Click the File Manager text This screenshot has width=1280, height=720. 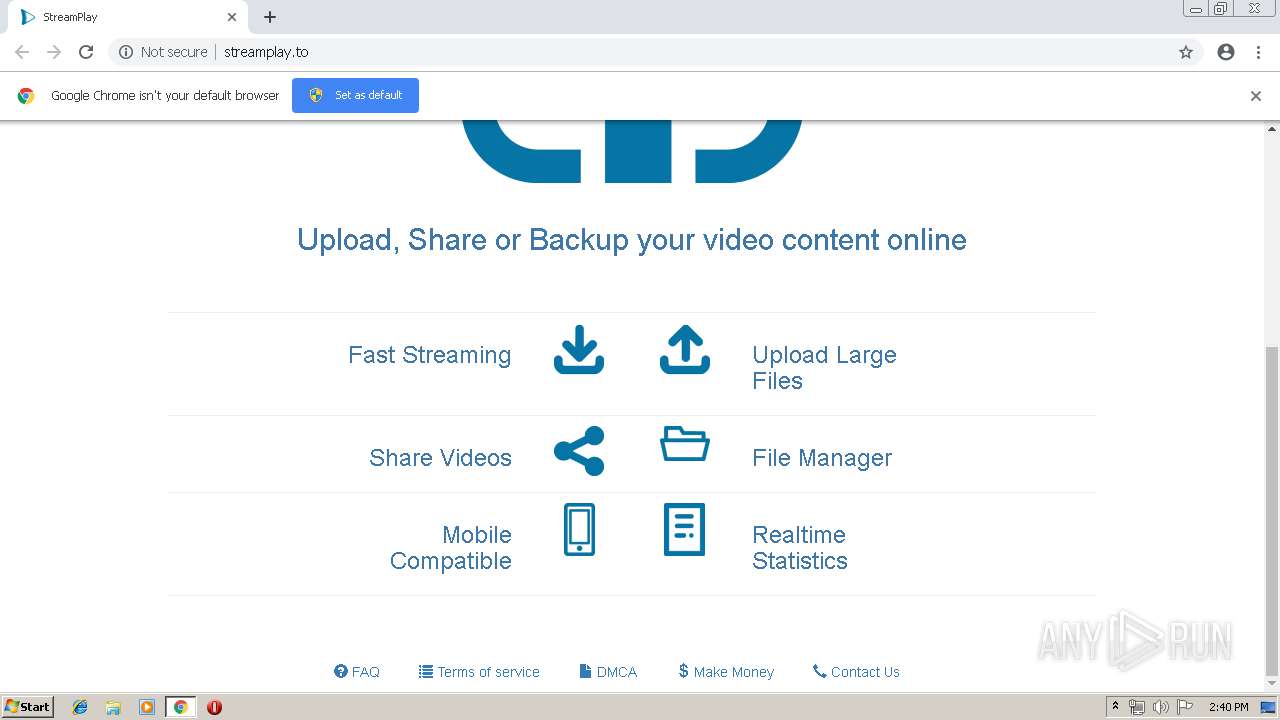(x=822, y=458)
